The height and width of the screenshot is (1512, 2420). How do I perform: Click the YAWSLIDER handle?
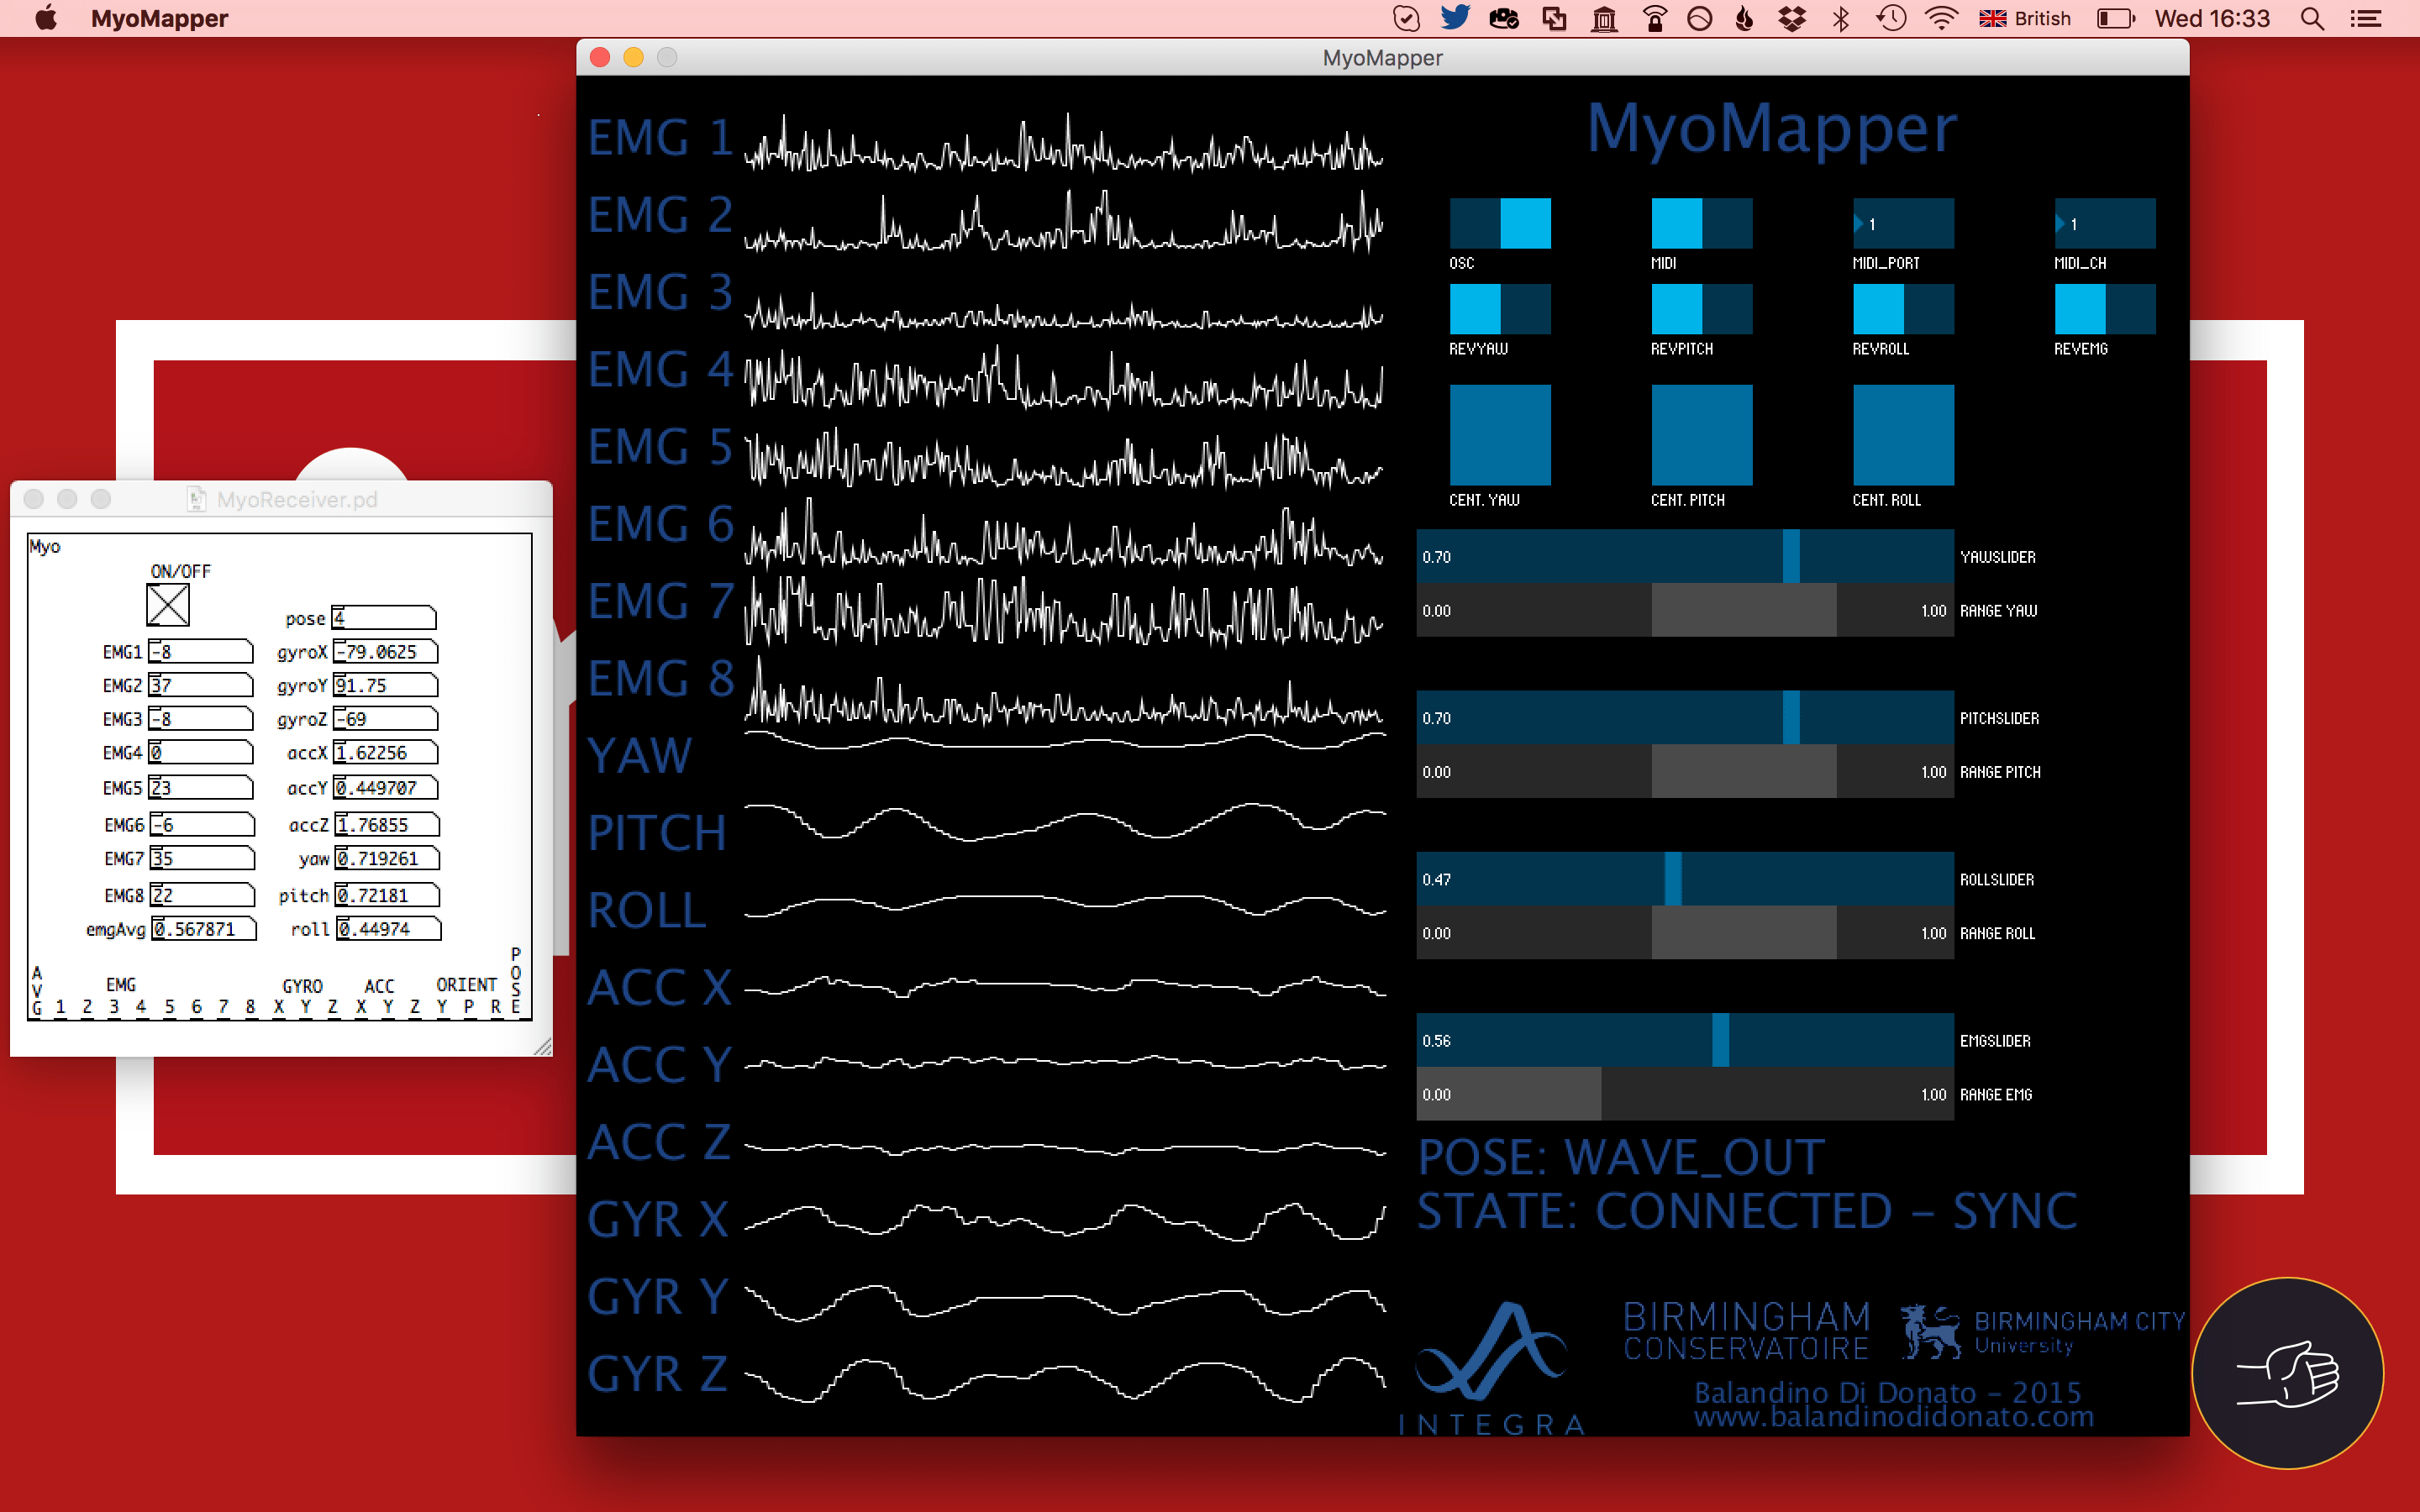[1791, 557]
